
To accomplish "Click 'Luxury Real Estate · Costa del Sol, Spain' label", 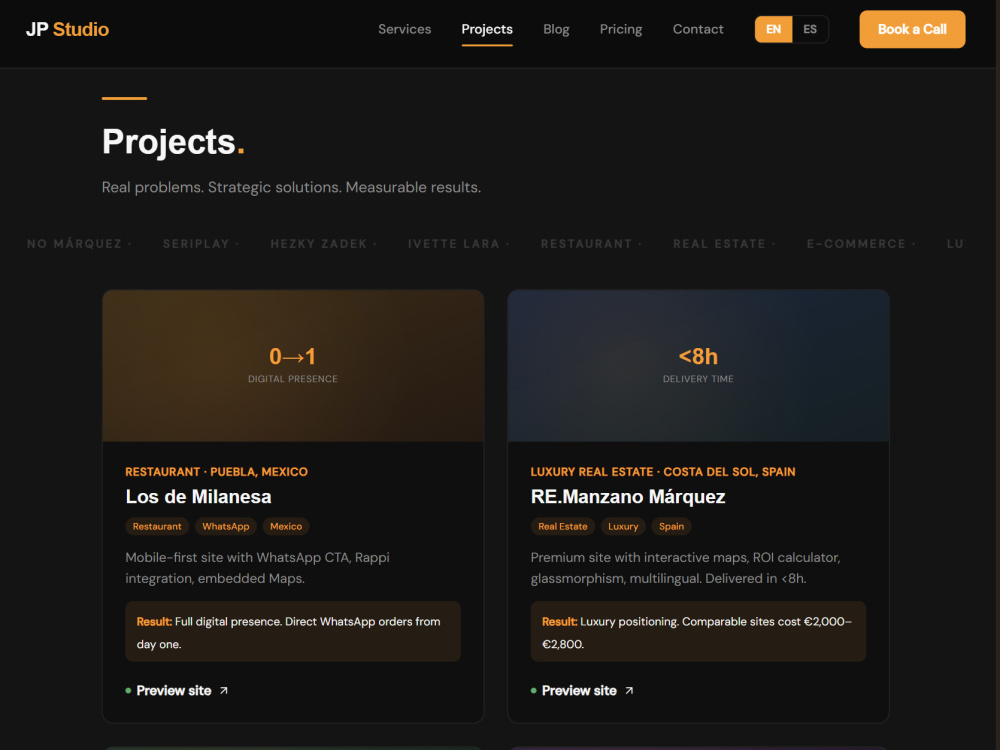I will tap(663, 472).
